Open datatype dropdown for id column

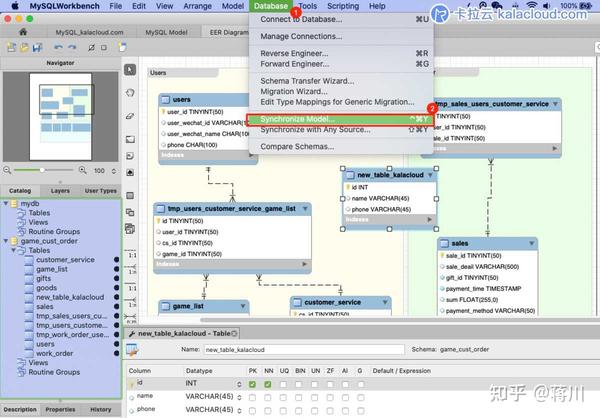pyautogui.click(x=239, y=384)
